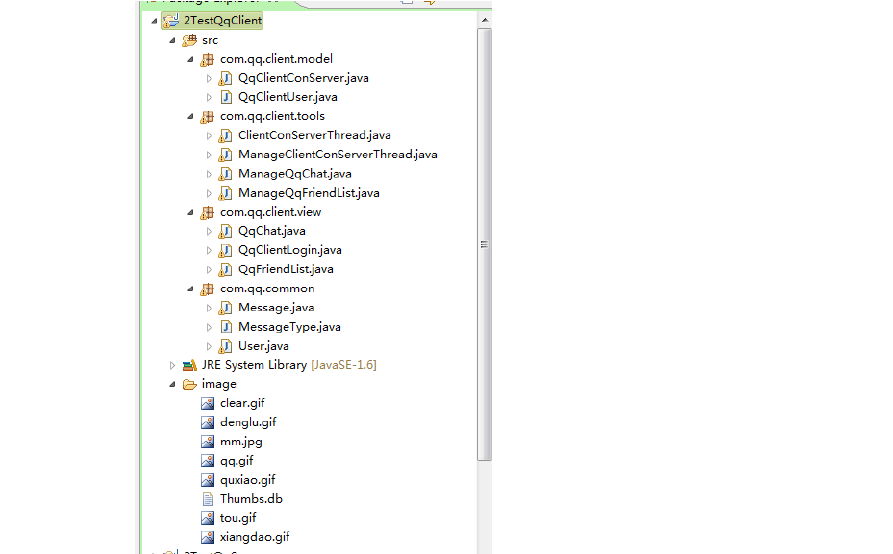Click the vertical scrollbar thumb

point(485,244)
